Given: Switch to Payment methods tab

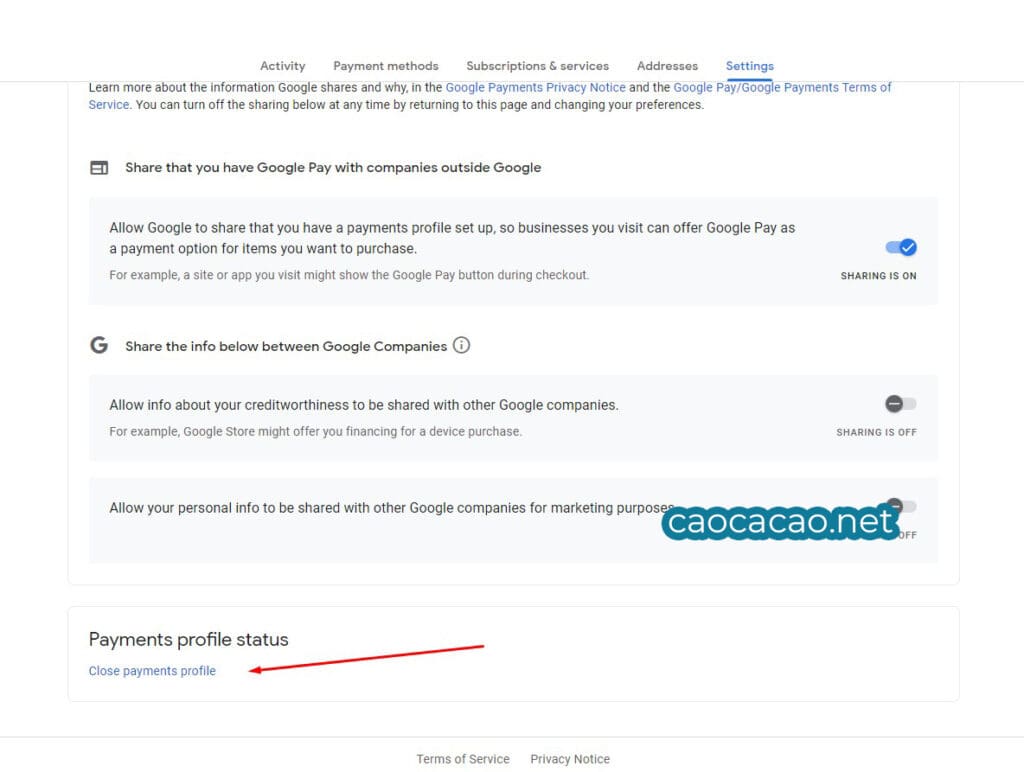Looking at the screenshot, I should point(385,66).
